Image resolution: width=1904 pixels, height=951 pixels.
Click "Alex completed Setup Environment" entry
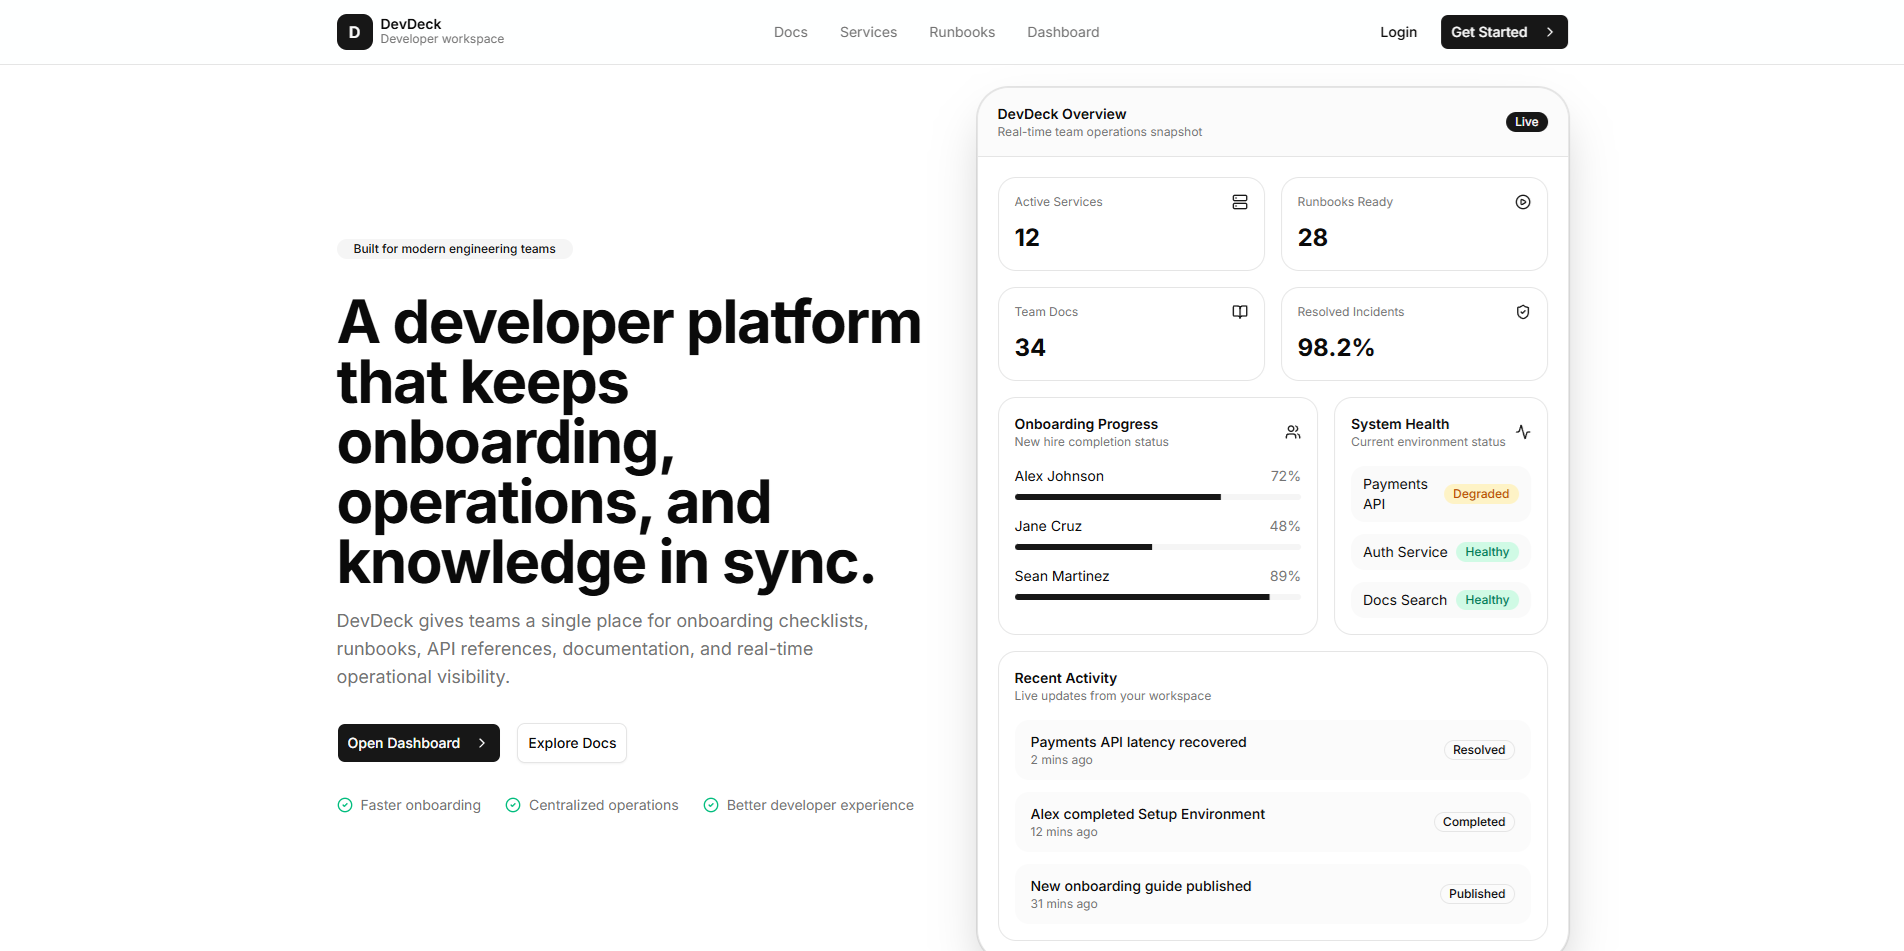tap(1272, 822)
